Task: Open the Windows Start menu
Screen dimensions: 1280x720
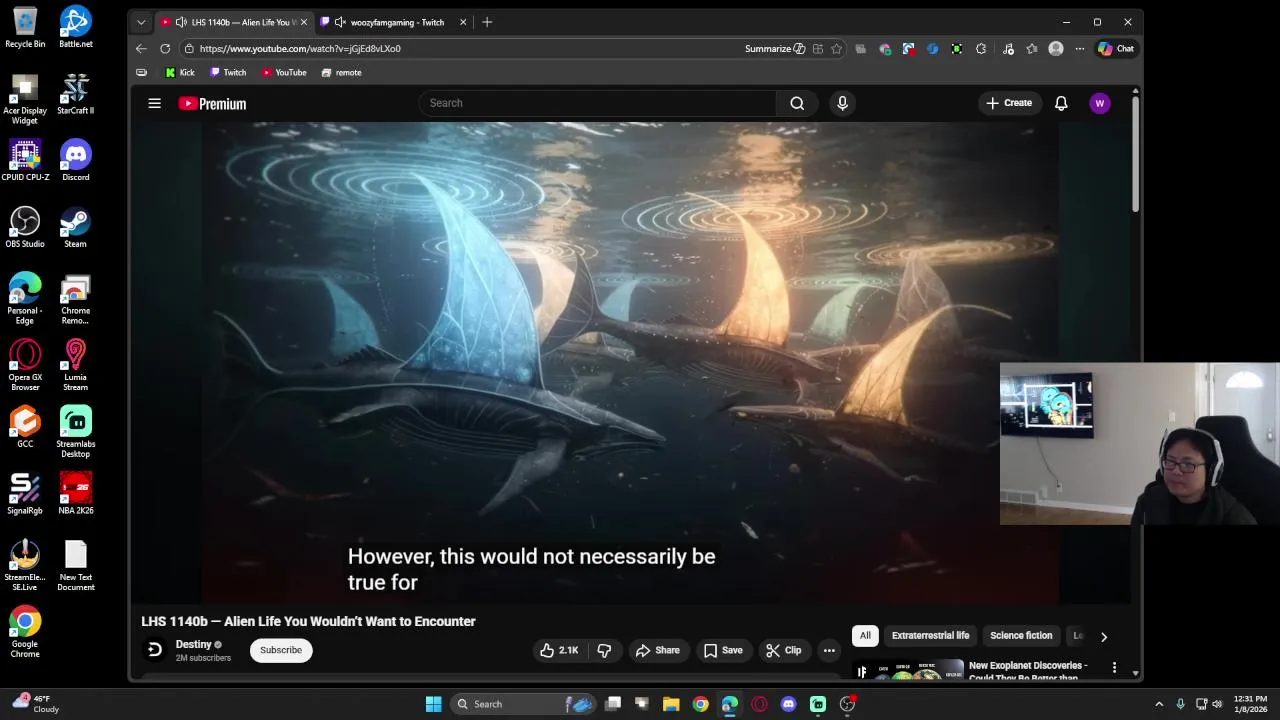Action: tap(433, 704)
